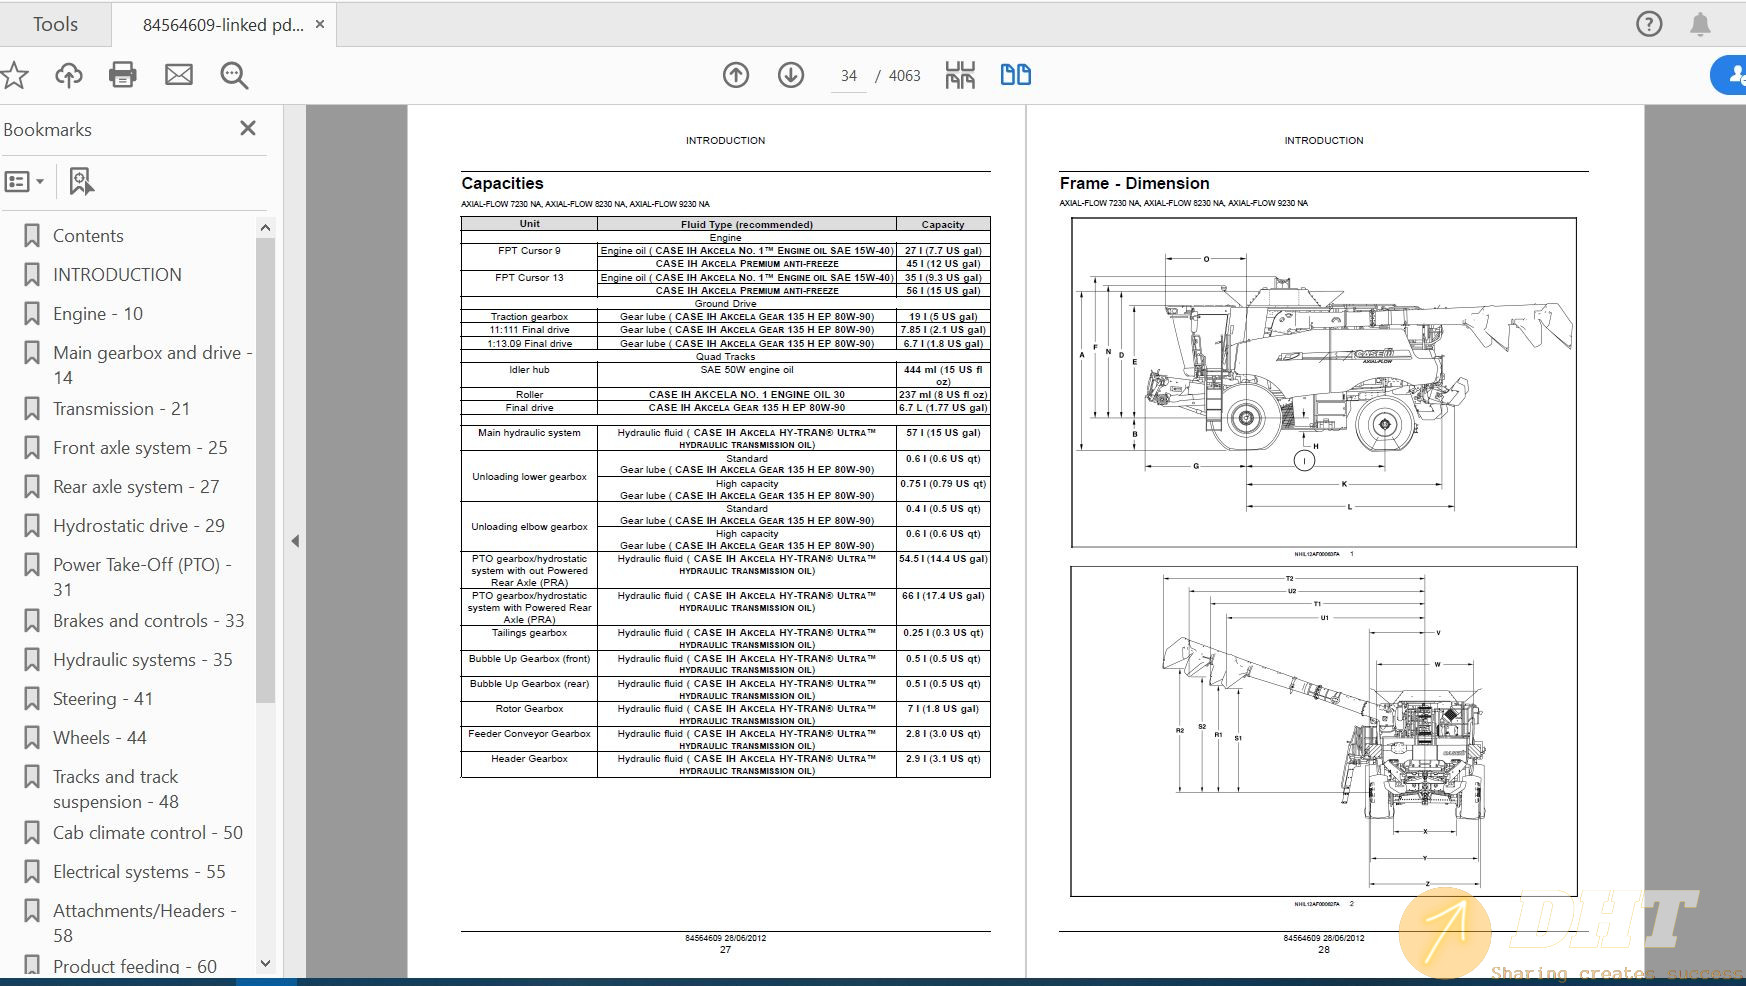The width and height of the screenshot is (1746, 986).
Task: Go to Brakes and controls - 33
Action: pos(148,621)
